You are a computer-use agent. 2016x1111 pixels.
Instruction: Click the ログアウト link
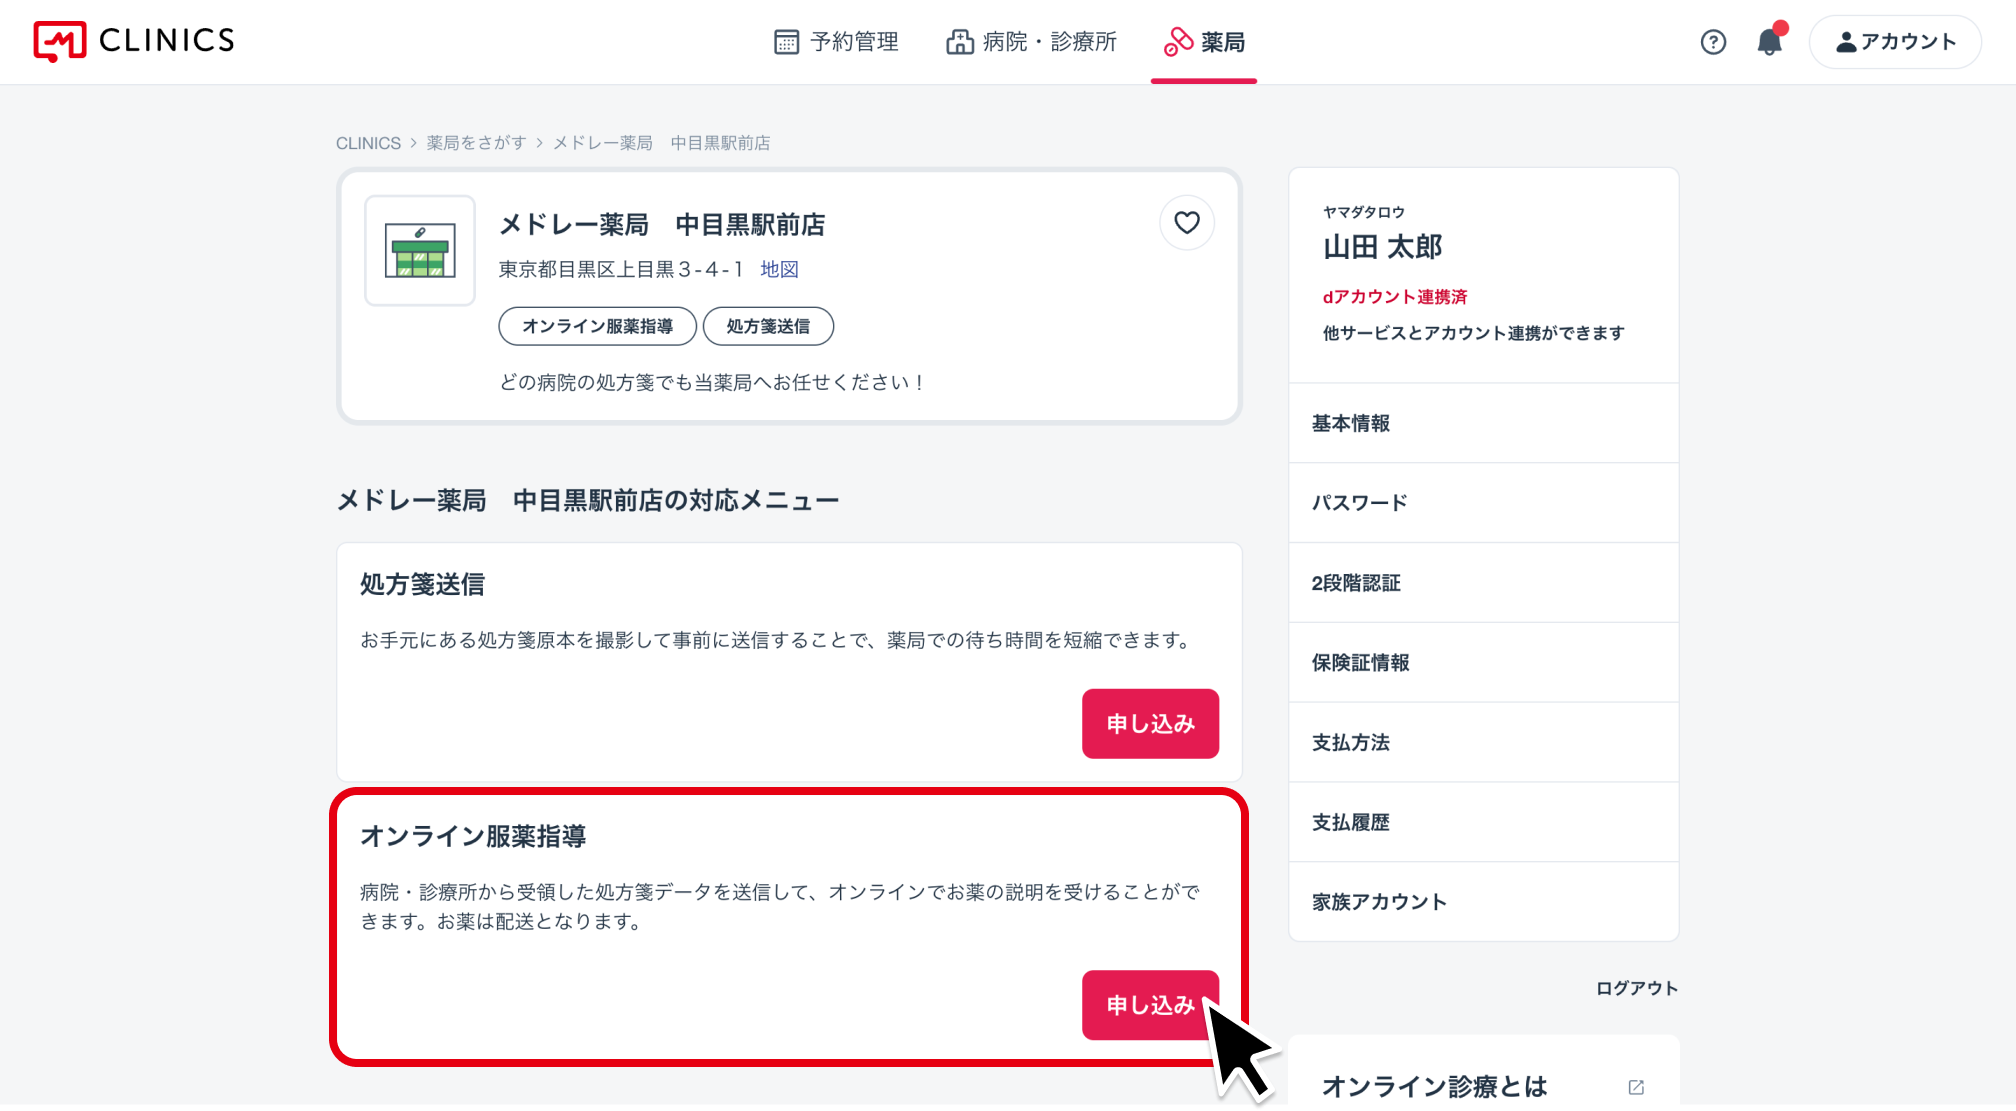pyautogui.click(x=1636, y=988)
